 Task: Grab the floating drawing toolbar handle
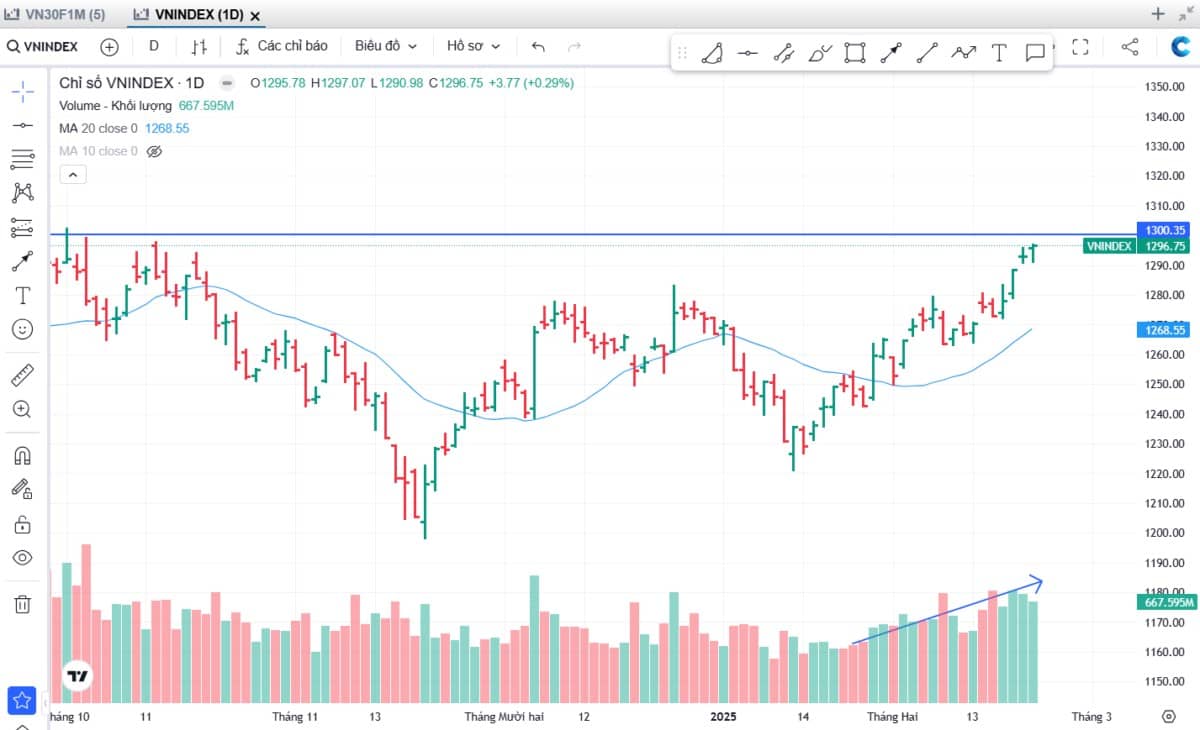(x=682, y=53)
